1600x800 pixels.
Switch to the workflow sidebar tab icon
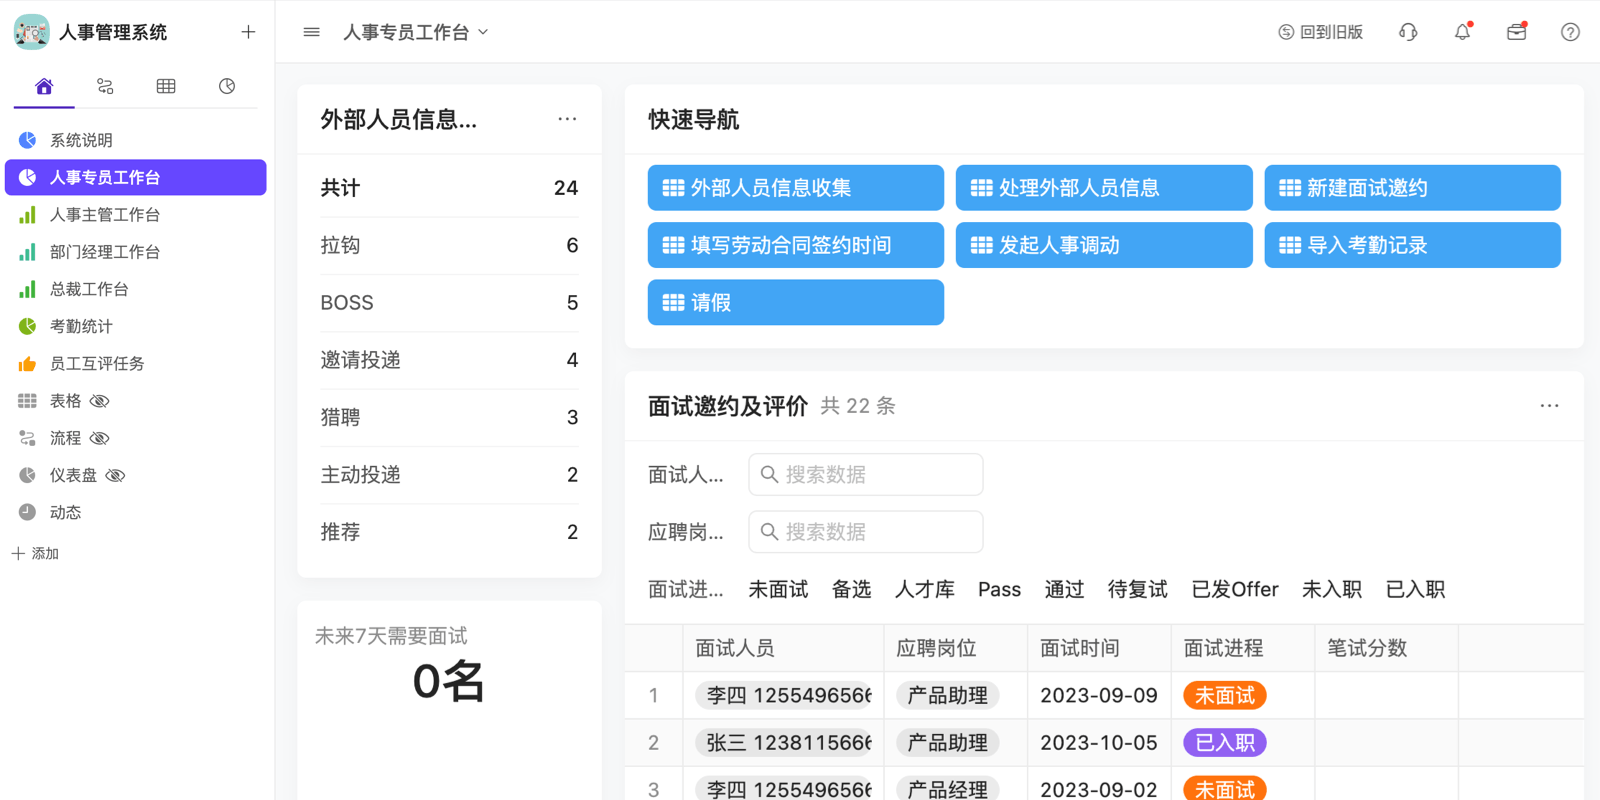point(105,86)
